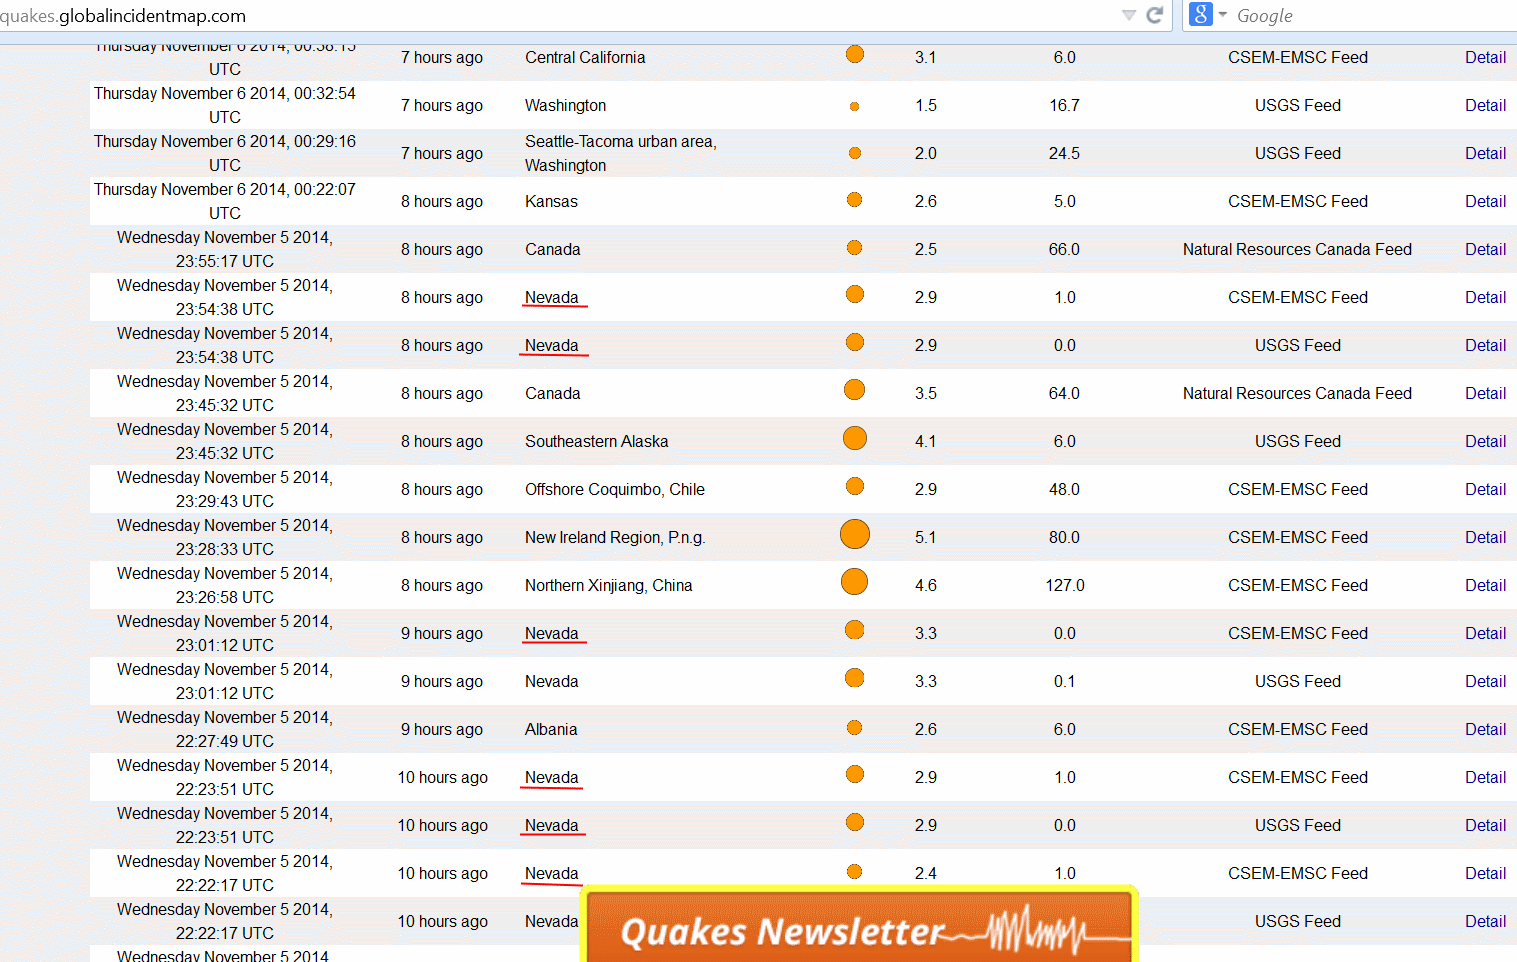This screenshot has height=962, width=1517.
Task: Click 'Wednesday November 5 2014, 22:27:49 UTC' timestamp
Action: pyautogui.click(x=225, y=729)
